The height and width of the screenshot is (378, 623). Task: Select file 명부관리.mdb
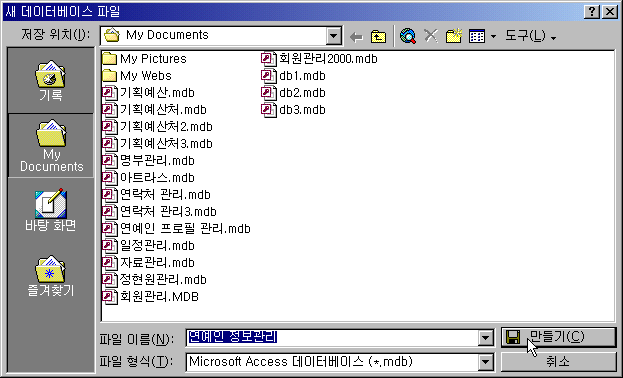(x=148, y=161)
